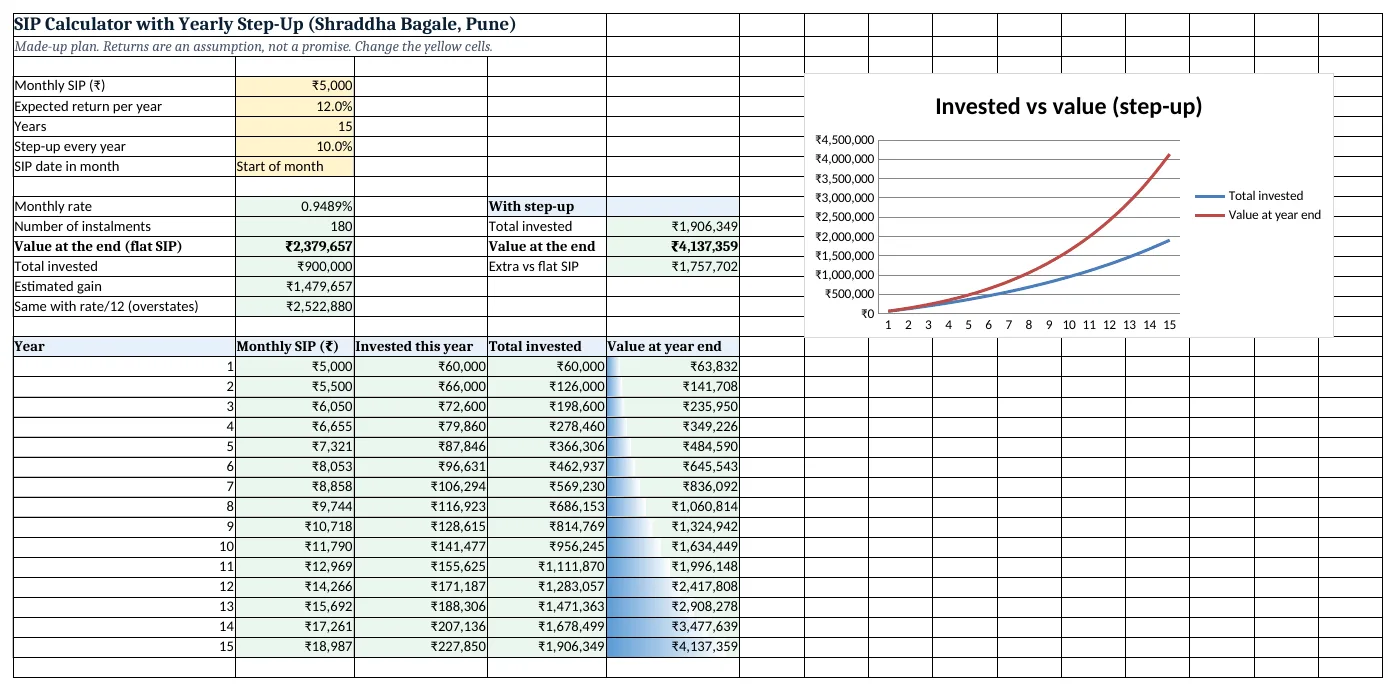Screen dimensions: 1395x690
Task: Select the flat SIP value ₹2,379,657
Action: coord(294,247)
